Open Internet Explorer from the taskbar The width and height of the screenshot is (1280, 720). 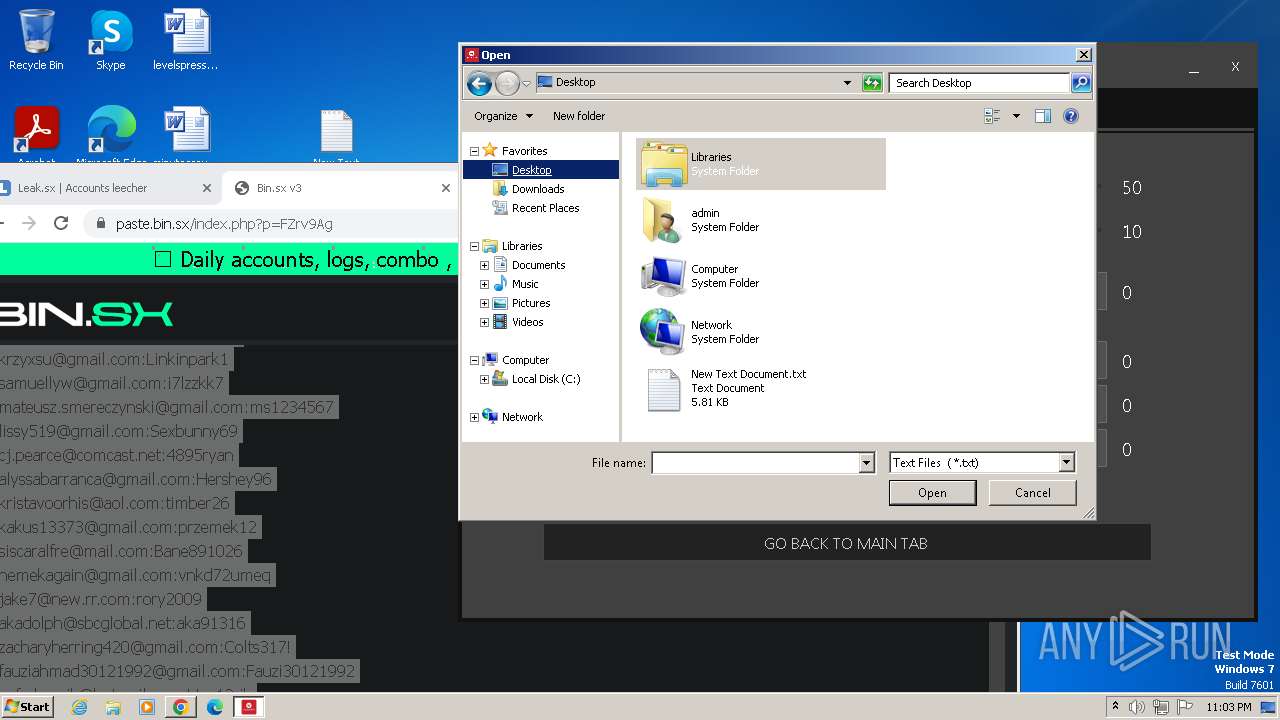80,707
